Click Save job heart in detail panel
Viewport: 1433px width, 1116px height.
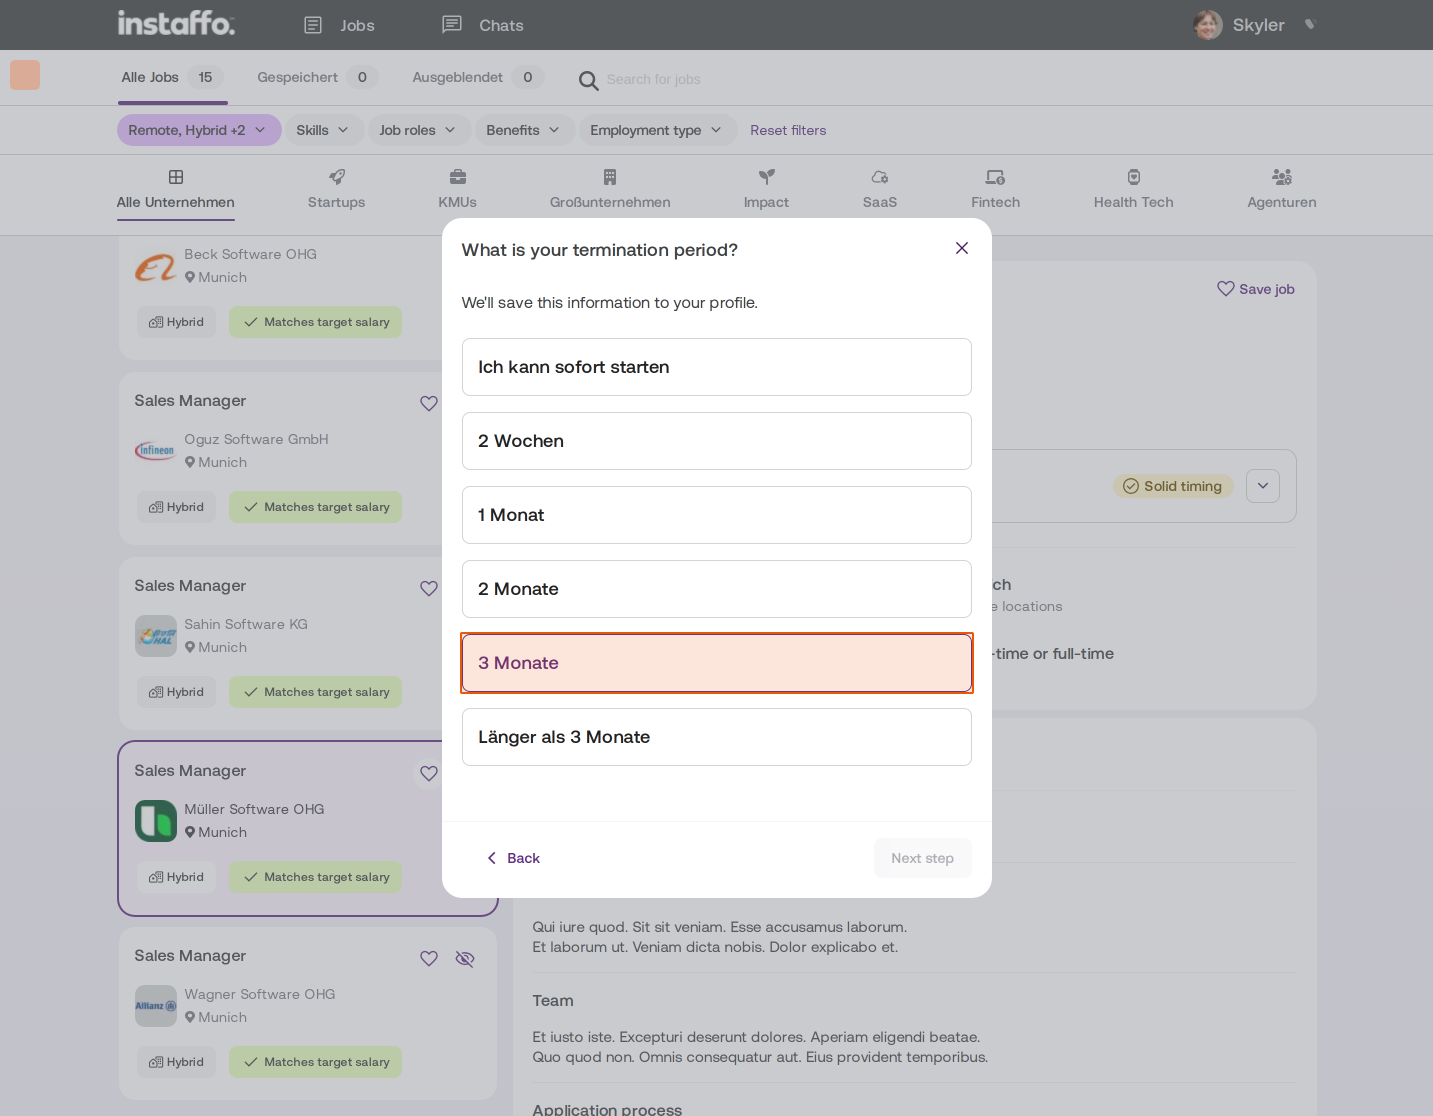coord(1226,289)
